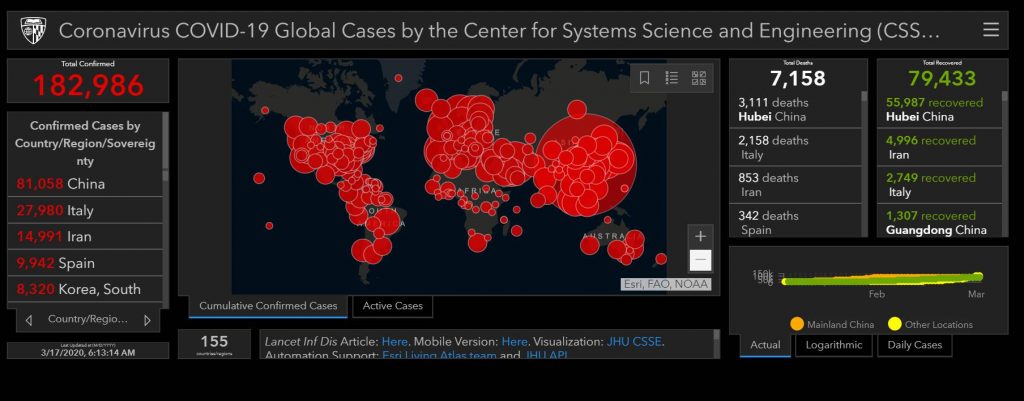Click the Total Deaths 7,158 figure
This screenshot has height=401, width=1024.
797,79
